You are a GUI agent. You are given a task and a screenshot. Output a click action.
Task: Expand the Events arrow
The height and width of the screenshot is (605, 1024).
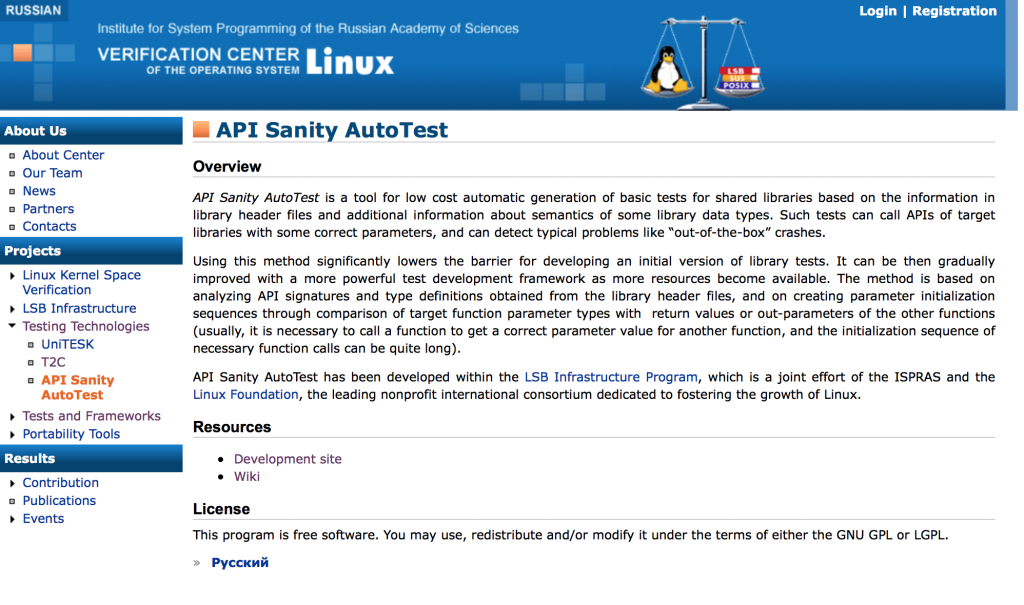(12, 519)
